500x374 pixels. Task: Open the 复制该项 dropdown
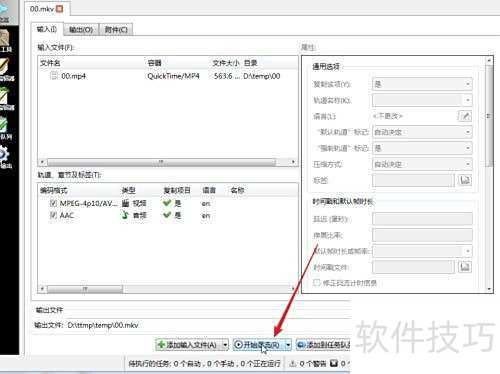pyautogui.click(x=422, y=84)
